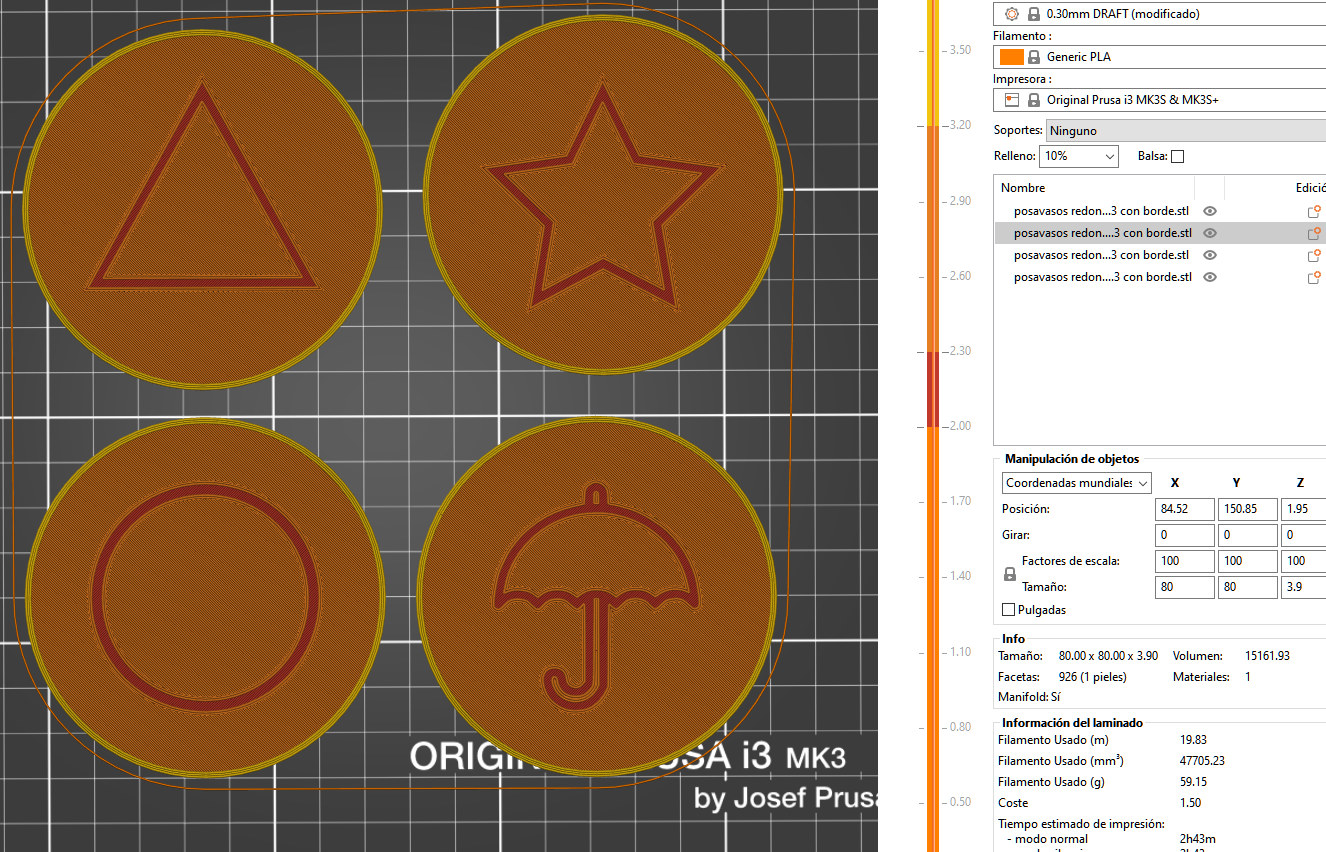Click the printer icon in the Impresora selector
The width and height of the screenshot is (1326, 852).
pyautogui.click(x=1011, y=100)
